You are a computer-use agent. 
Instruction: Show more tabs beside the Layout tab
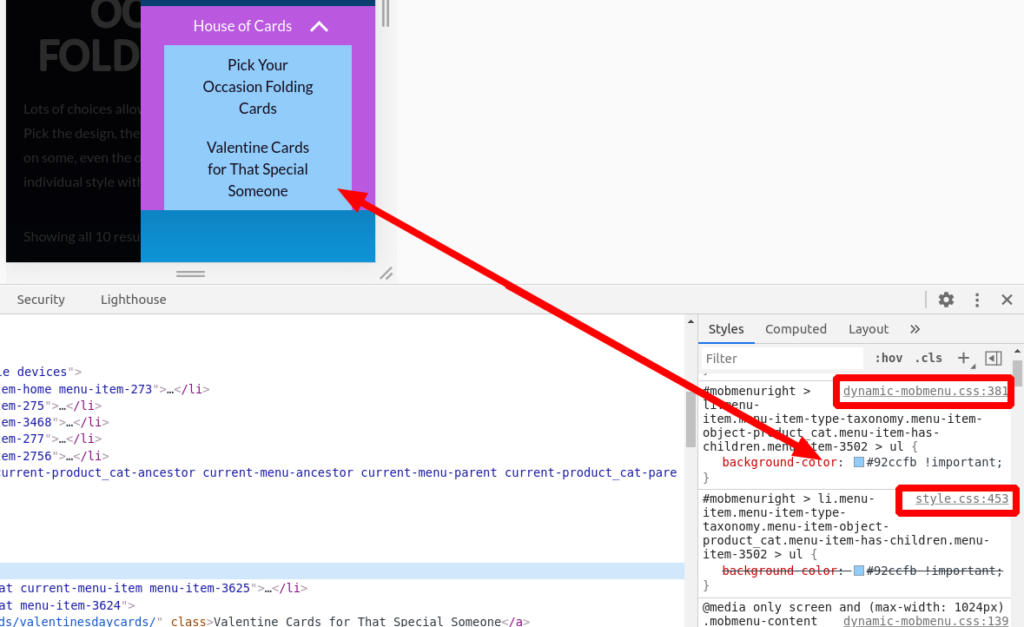(x=915, y=329)
